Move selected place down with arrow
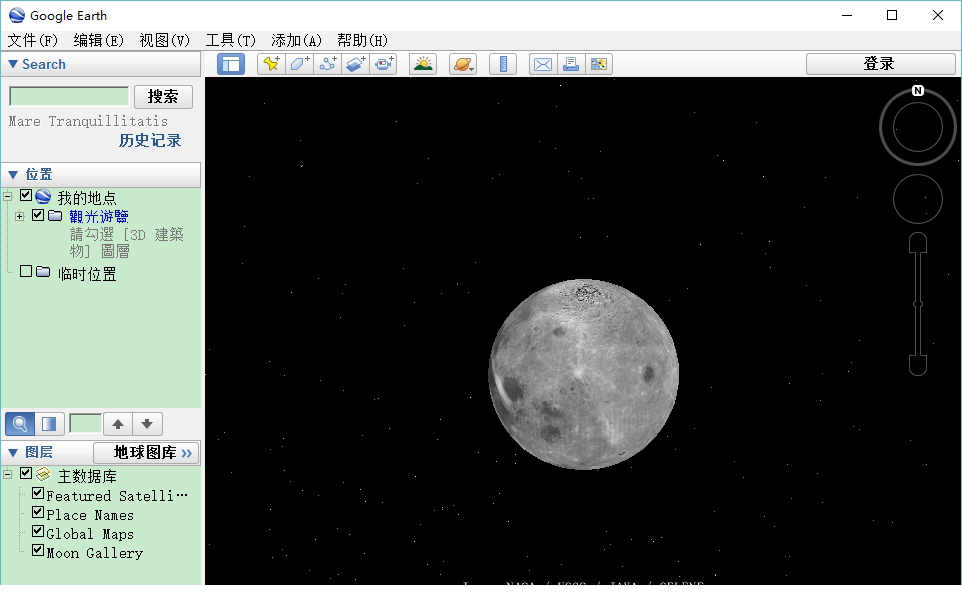962x608 pixels. [x=147, y=424]
